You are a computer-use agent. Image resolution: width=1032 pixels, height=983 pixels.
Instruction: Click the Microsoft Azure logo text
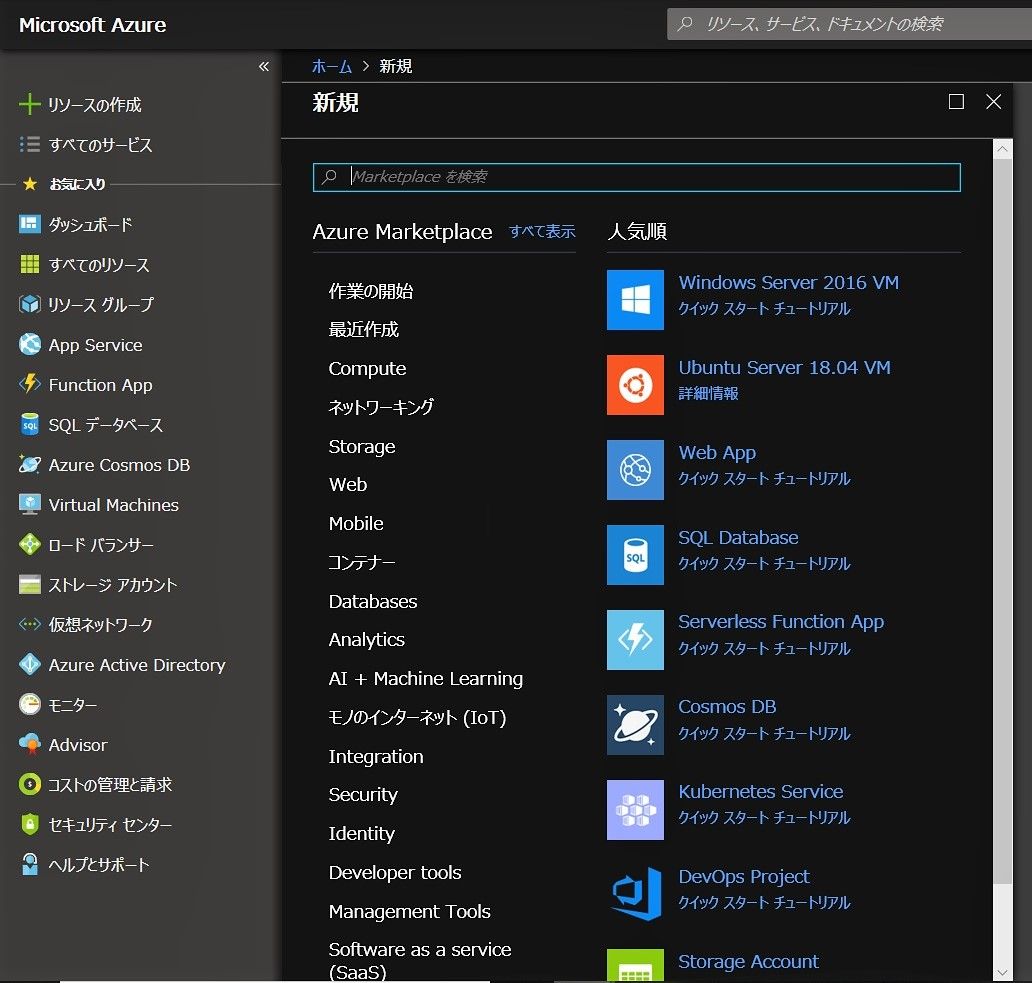(x=92, y=25)
